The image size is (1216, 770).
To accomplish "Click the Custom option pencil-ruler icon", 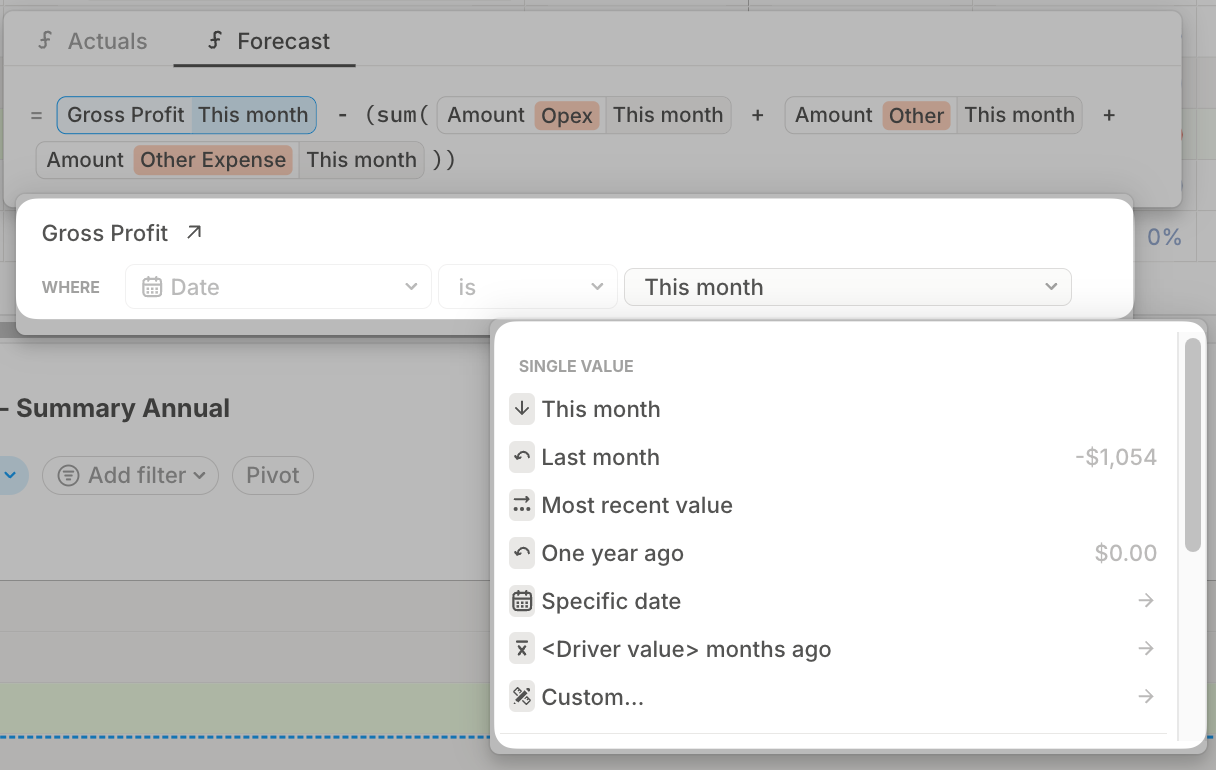I will click(x=522, y=697).
